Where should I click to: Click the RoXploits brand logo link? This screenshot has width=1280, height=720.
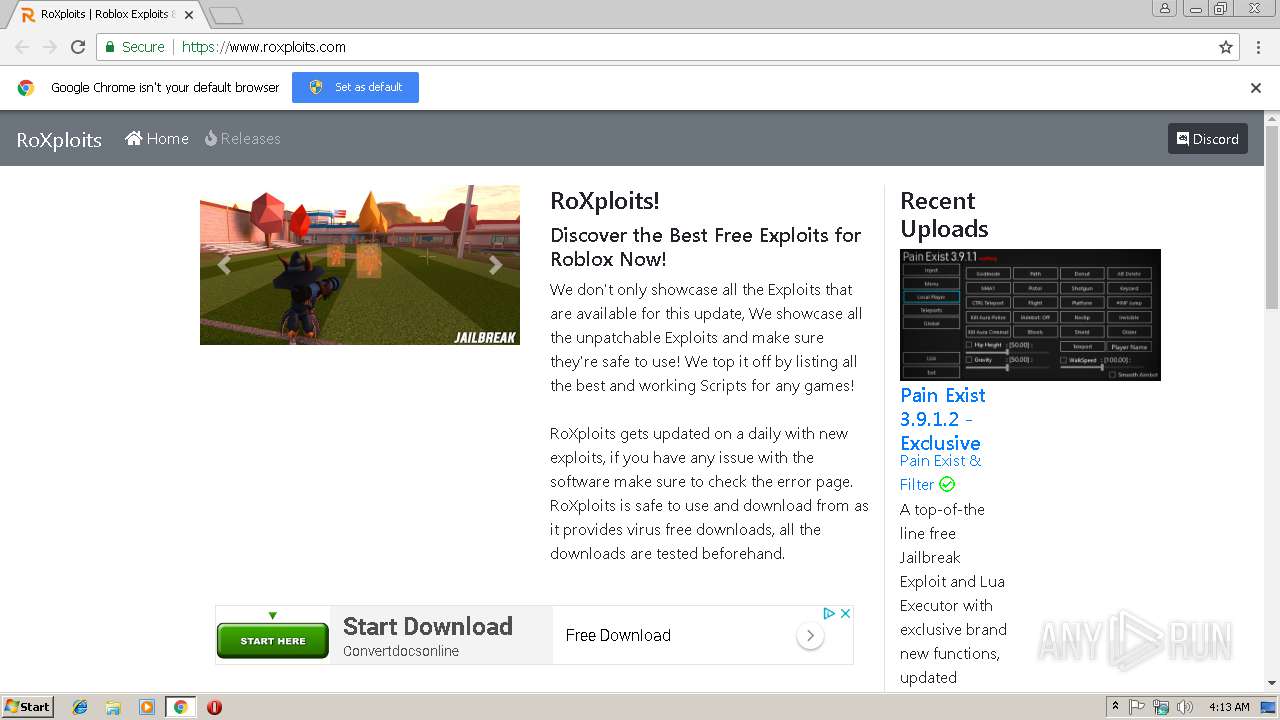point(59,140)
